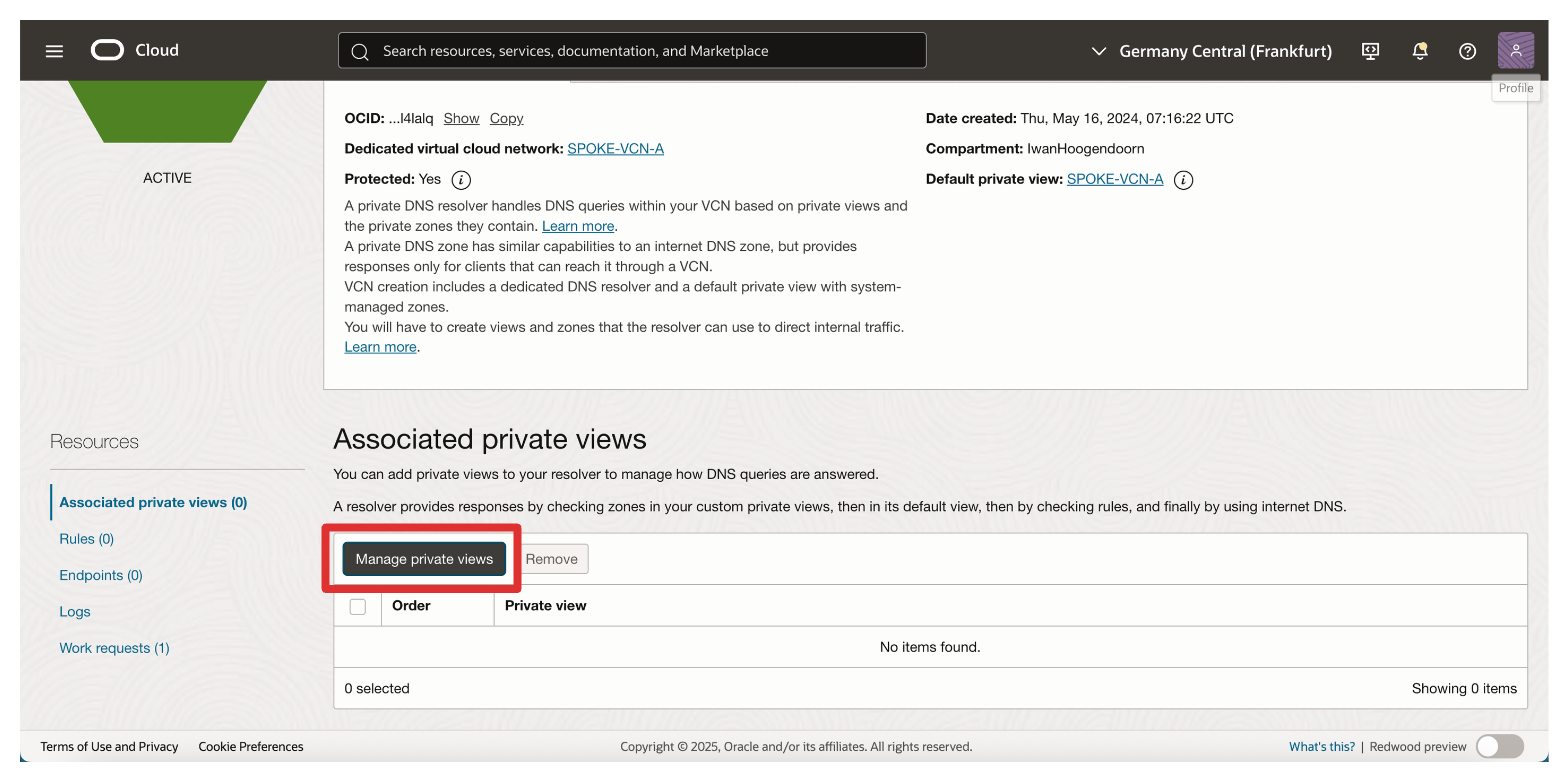1568x782 pixels.
Task: Open the hamburger navigation menu
Action: (54, 51)
